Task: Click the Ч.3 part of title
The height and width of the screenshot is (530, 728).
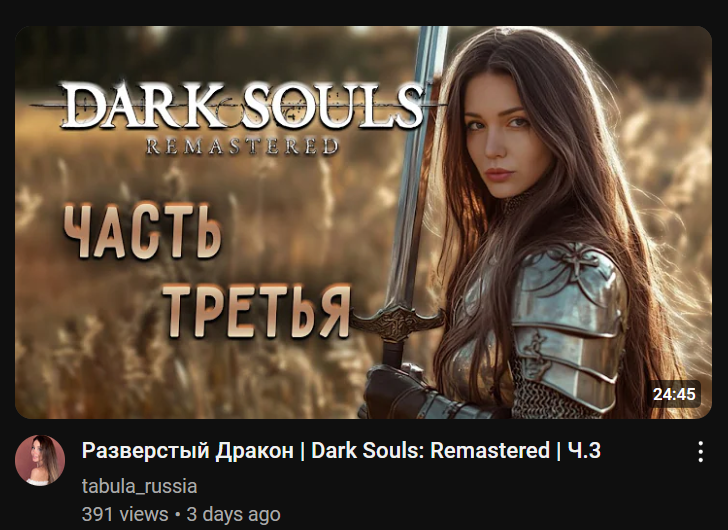Action: [585, 451]
